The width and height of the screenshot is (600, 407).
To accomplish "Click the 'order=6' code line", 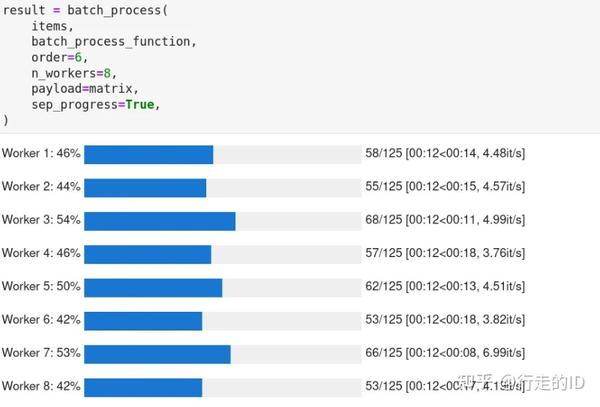I will click(59, 57).
